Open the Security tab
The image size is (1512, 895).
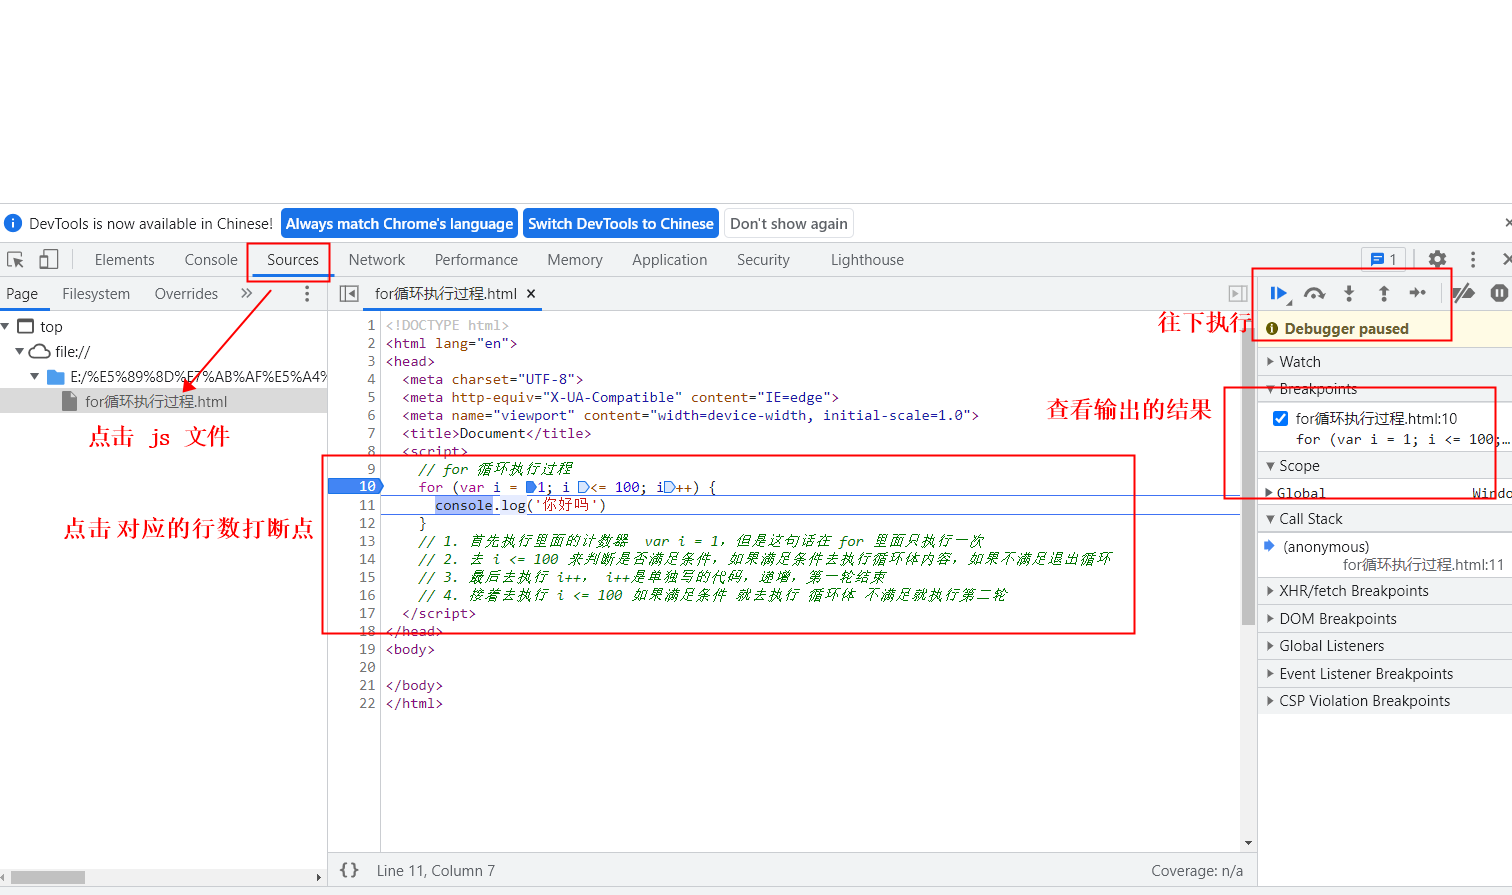763,260
